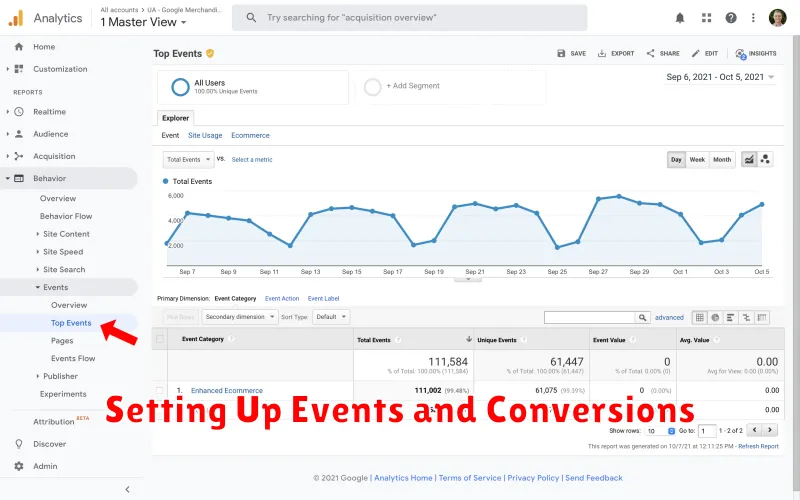Open the notifications bell
The height and width of the screenshot is (500, 800).
coord(680,18)
